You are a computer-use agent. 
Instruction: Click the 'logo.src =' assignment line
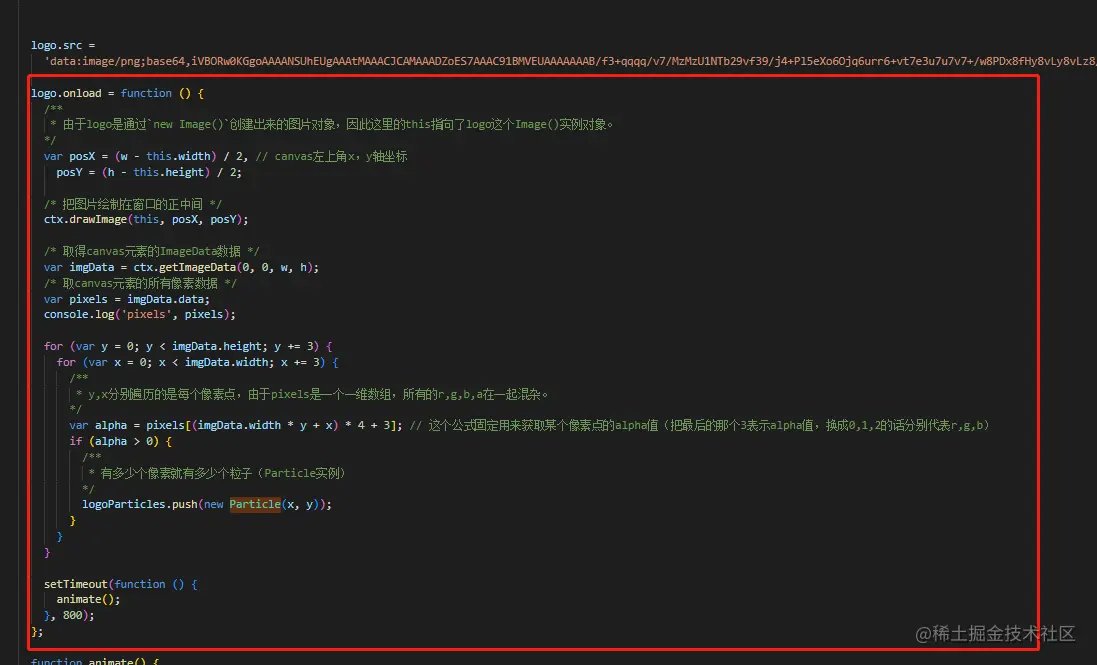tap(62, 45)
